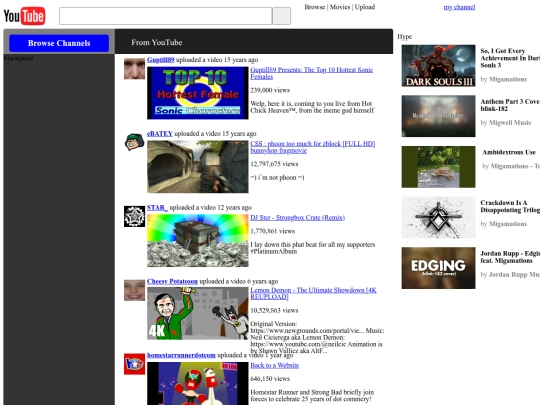This screenshot has height=405, width=540.
Task: Open DJ Ster Strongbox Crate title link
Action: 298,217
